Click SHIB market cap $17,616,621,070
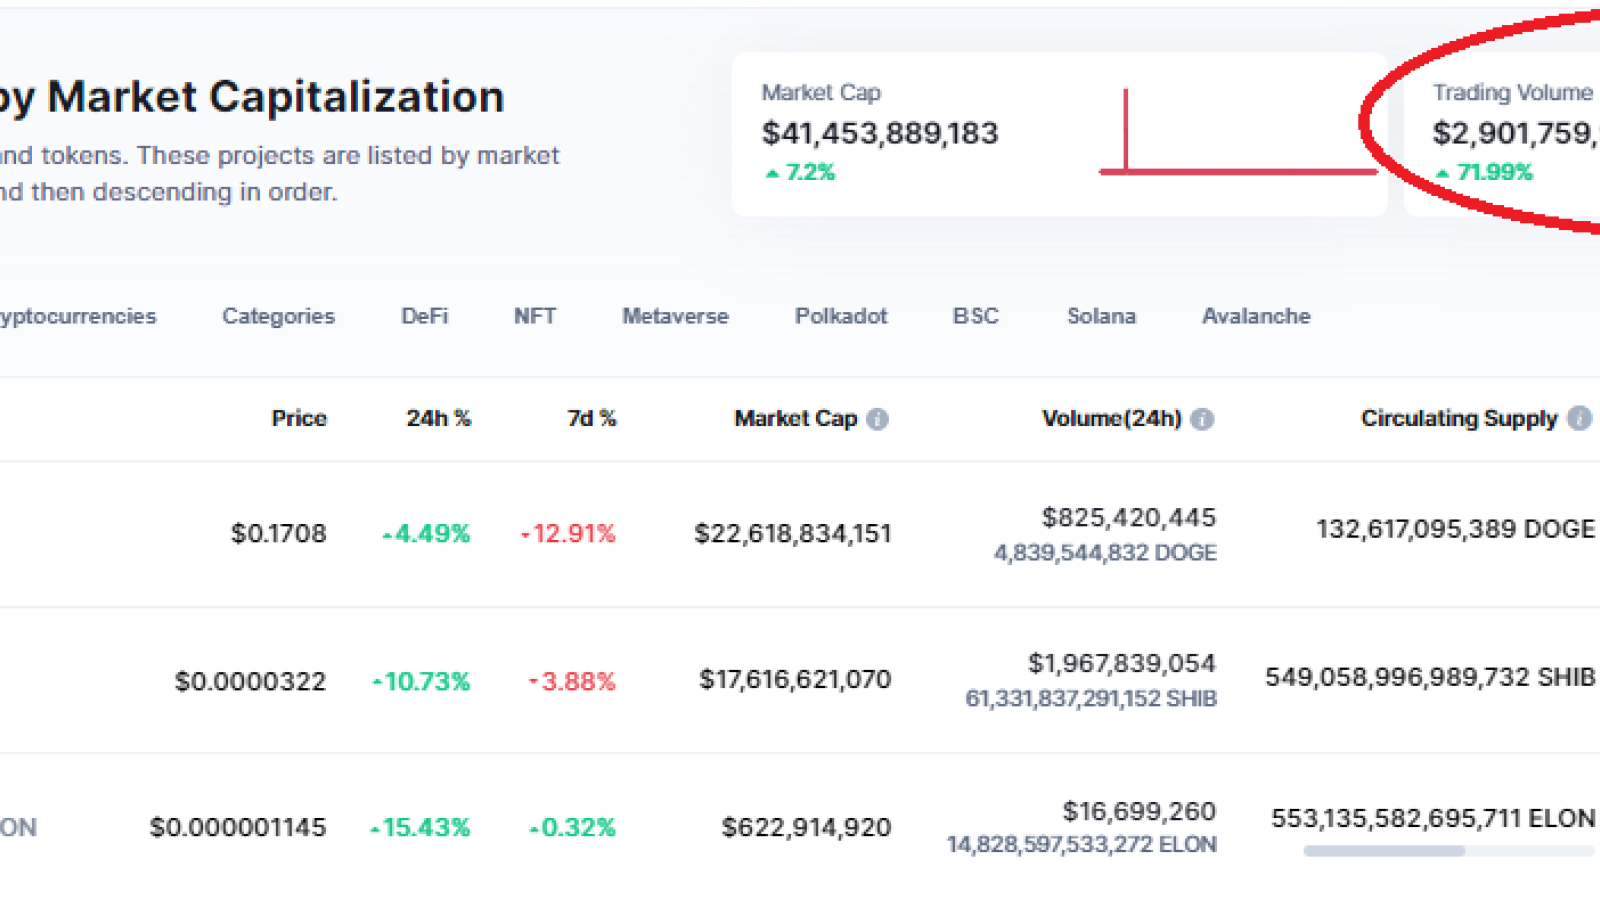The height and width of the screenshot is (900, 1600). pos(795,680)
